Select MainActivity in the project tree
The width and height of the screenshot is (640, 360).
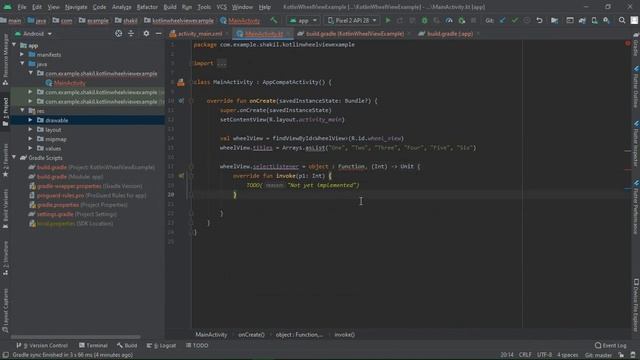69,83
